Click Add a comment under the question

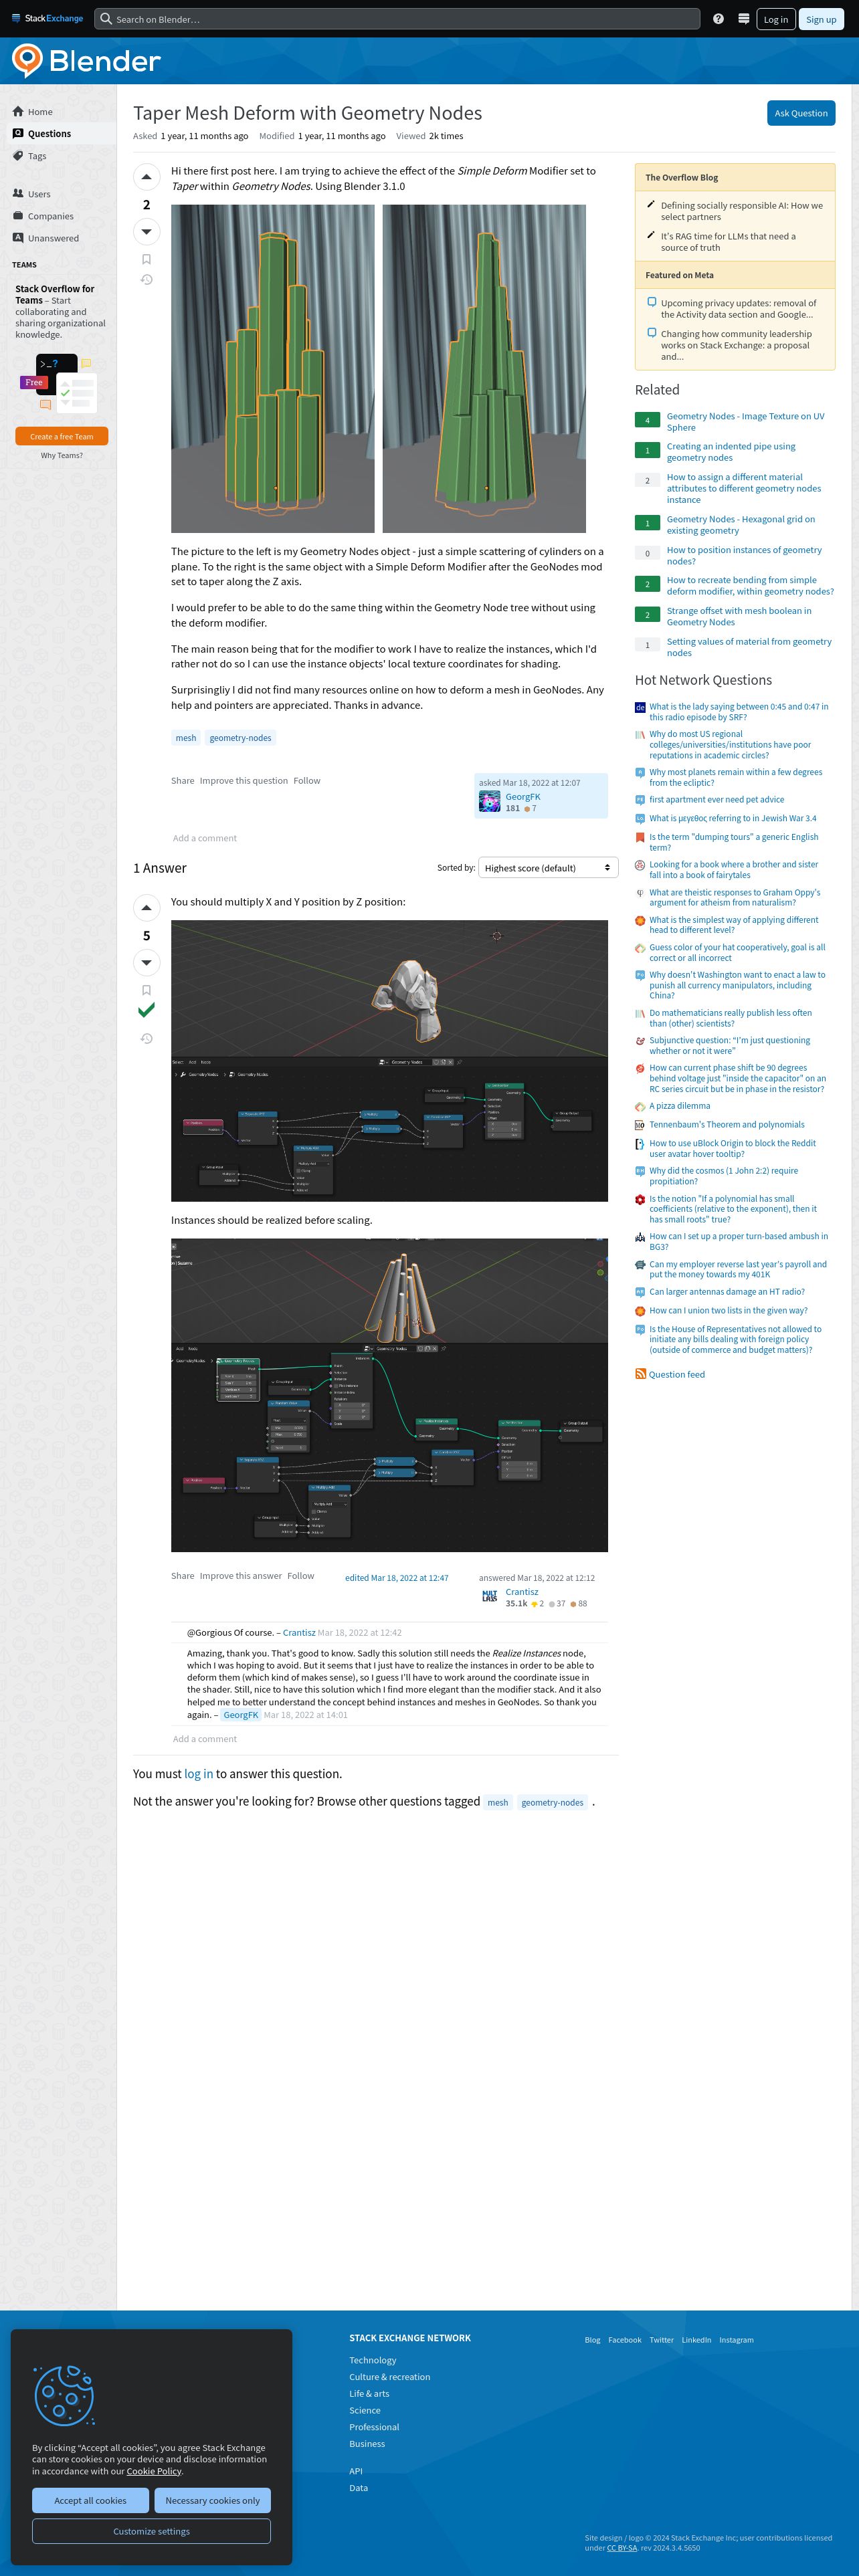click(205, 838)
